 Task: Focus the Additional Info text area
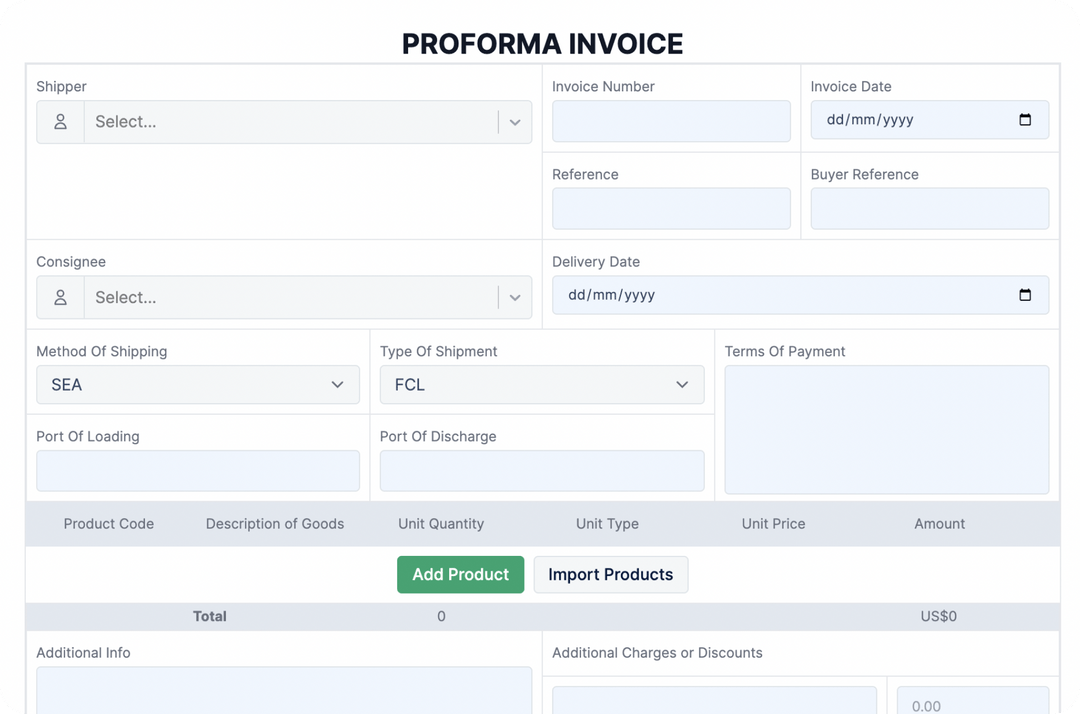pyautogui.click(x=284, y=694)
